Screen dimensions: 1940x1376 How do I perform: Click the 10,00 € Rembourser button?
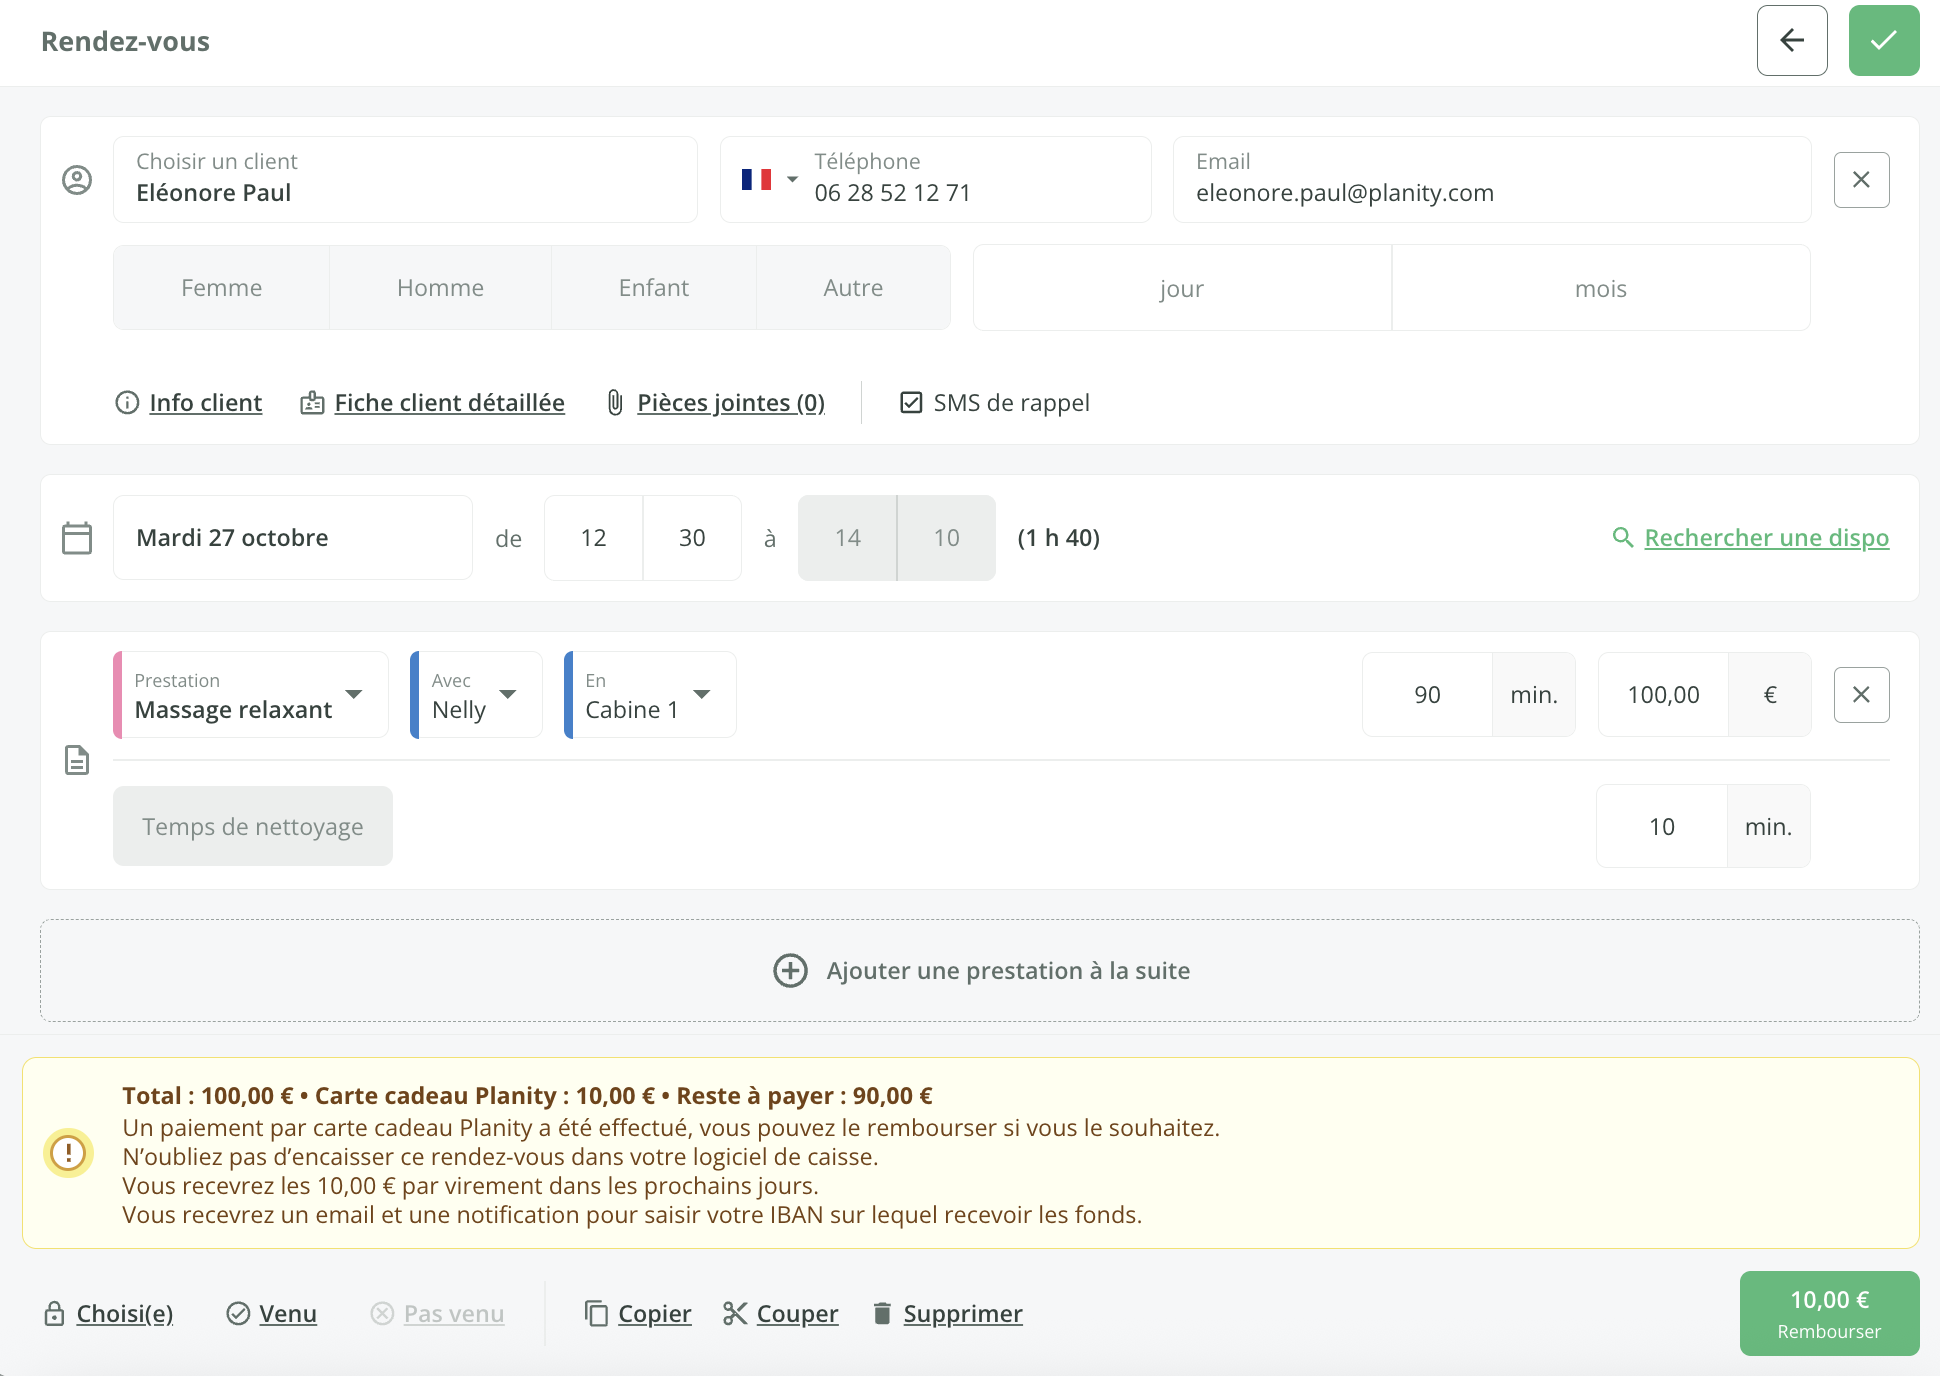pyautogui.click(x=1829, y=1314)
